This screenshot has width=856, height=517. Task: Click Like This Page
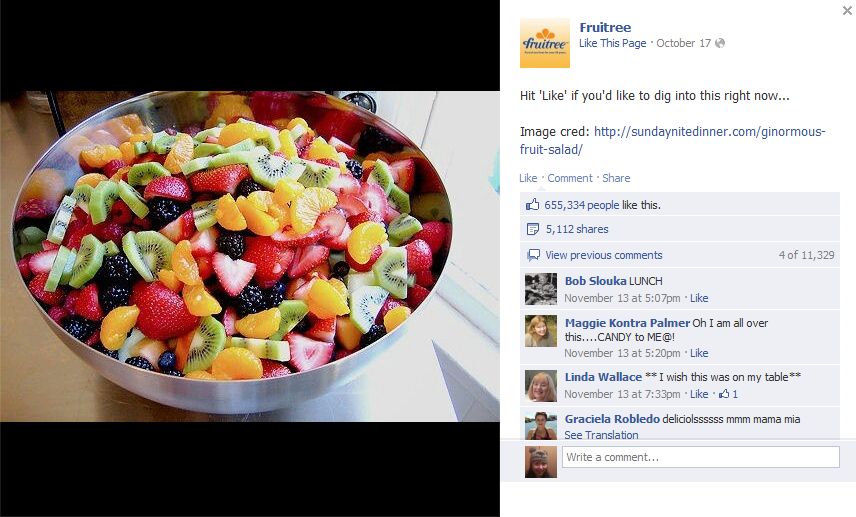click(x=613, y=43)
